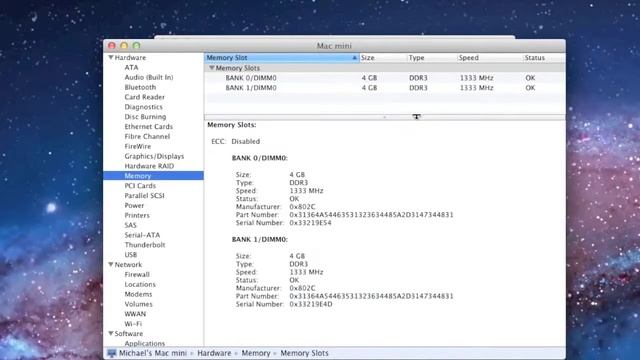
Task: Open Ethernet Cards entry
Action: click(149, 127)
